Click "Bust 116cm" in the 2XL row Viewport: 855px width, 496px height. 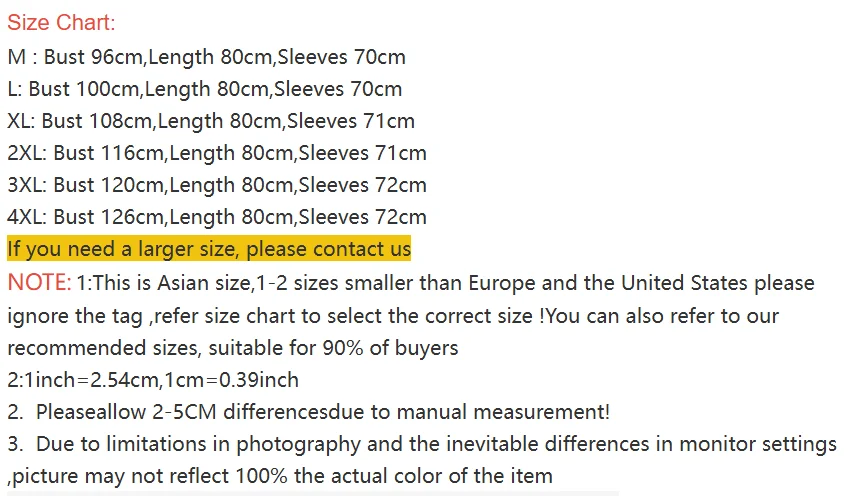(108, 153)
